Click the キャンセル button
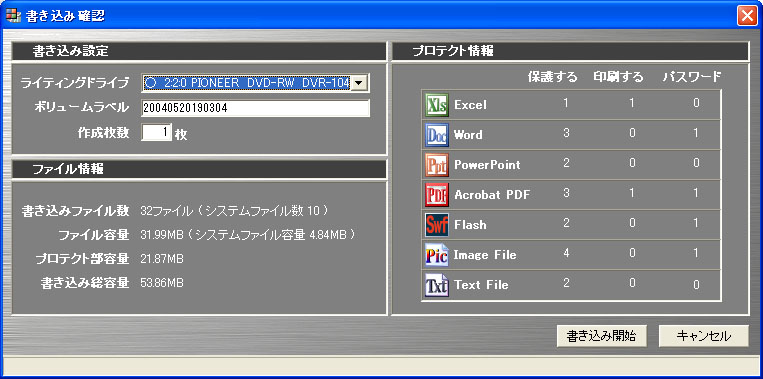763x379 pixels. (x=704, y=336)
